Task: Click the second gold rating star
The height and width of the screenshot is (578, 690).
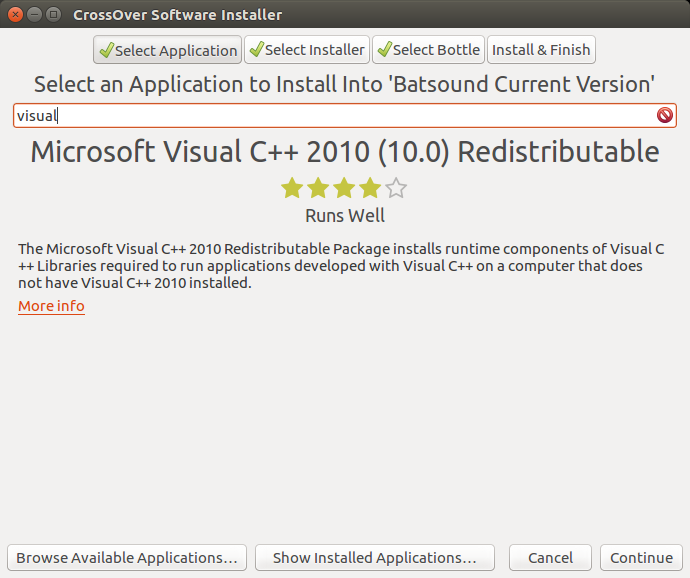Action: click(x=318, y=188)
